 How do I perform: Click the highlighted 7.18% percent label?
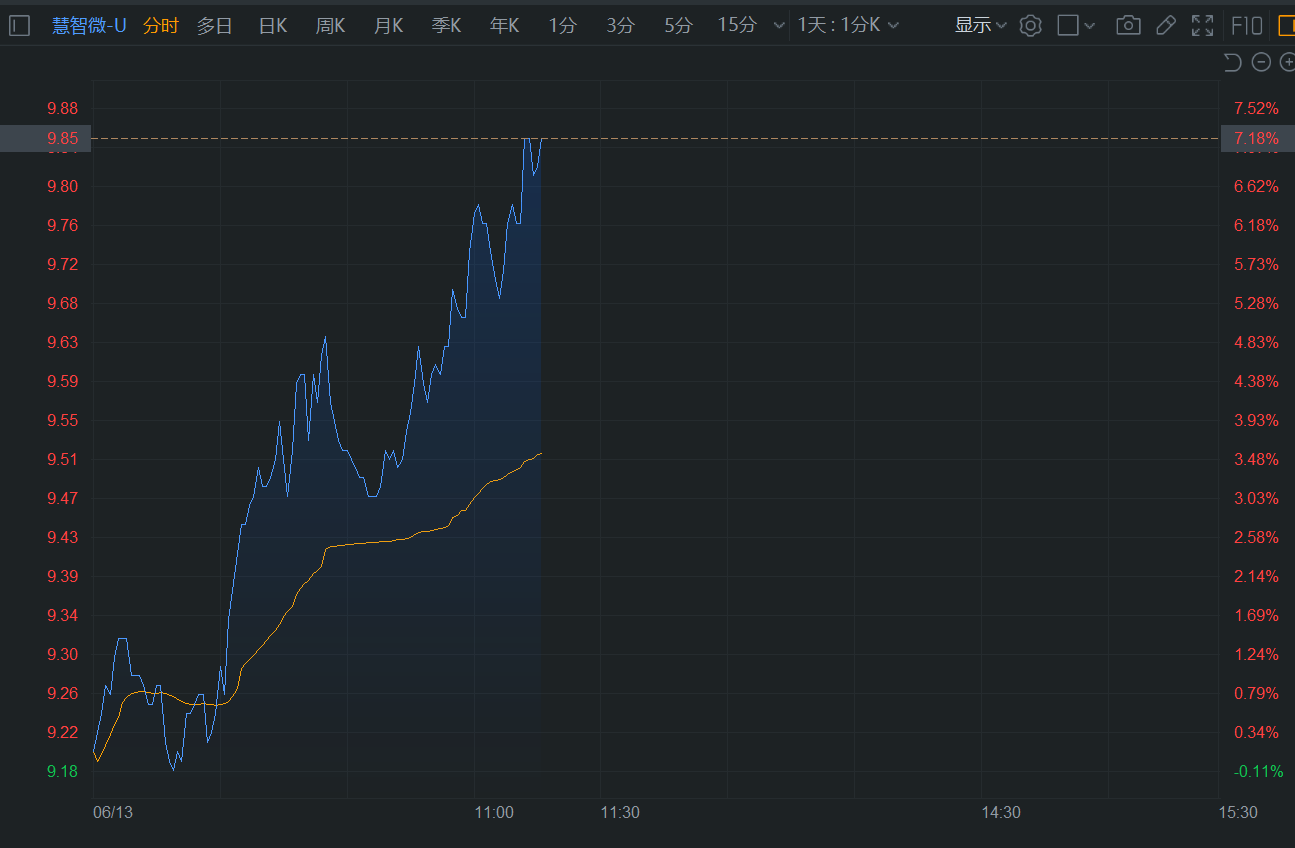coord(1257,138)
